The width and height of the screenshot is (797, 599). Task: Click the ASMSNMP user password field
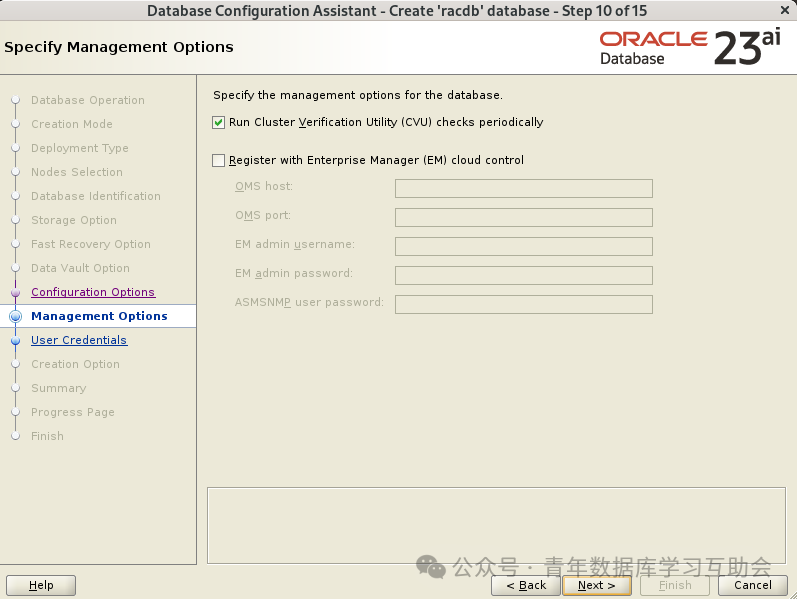(x=524, y=304)
